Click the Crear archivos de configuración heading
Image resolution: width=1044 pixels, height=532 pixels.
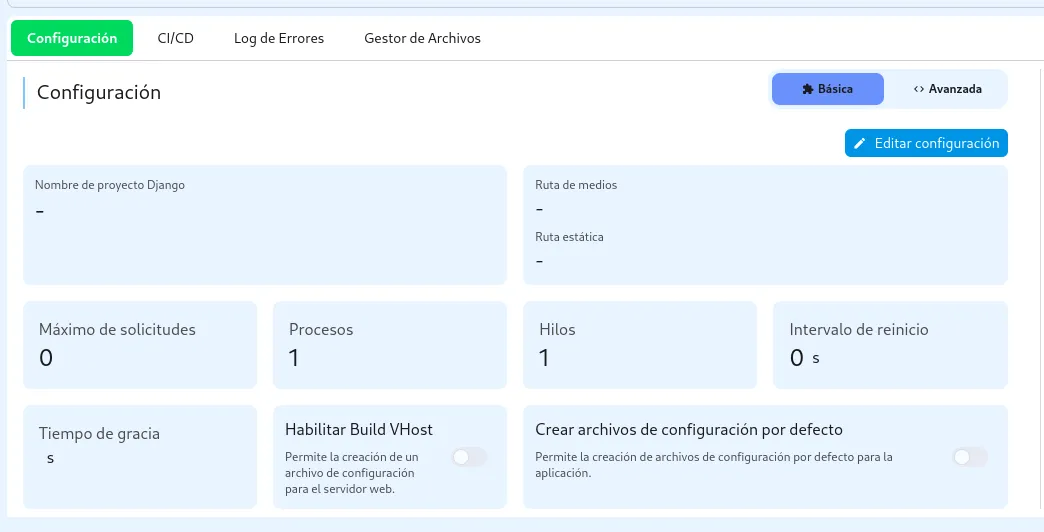(x=689, y=429)
